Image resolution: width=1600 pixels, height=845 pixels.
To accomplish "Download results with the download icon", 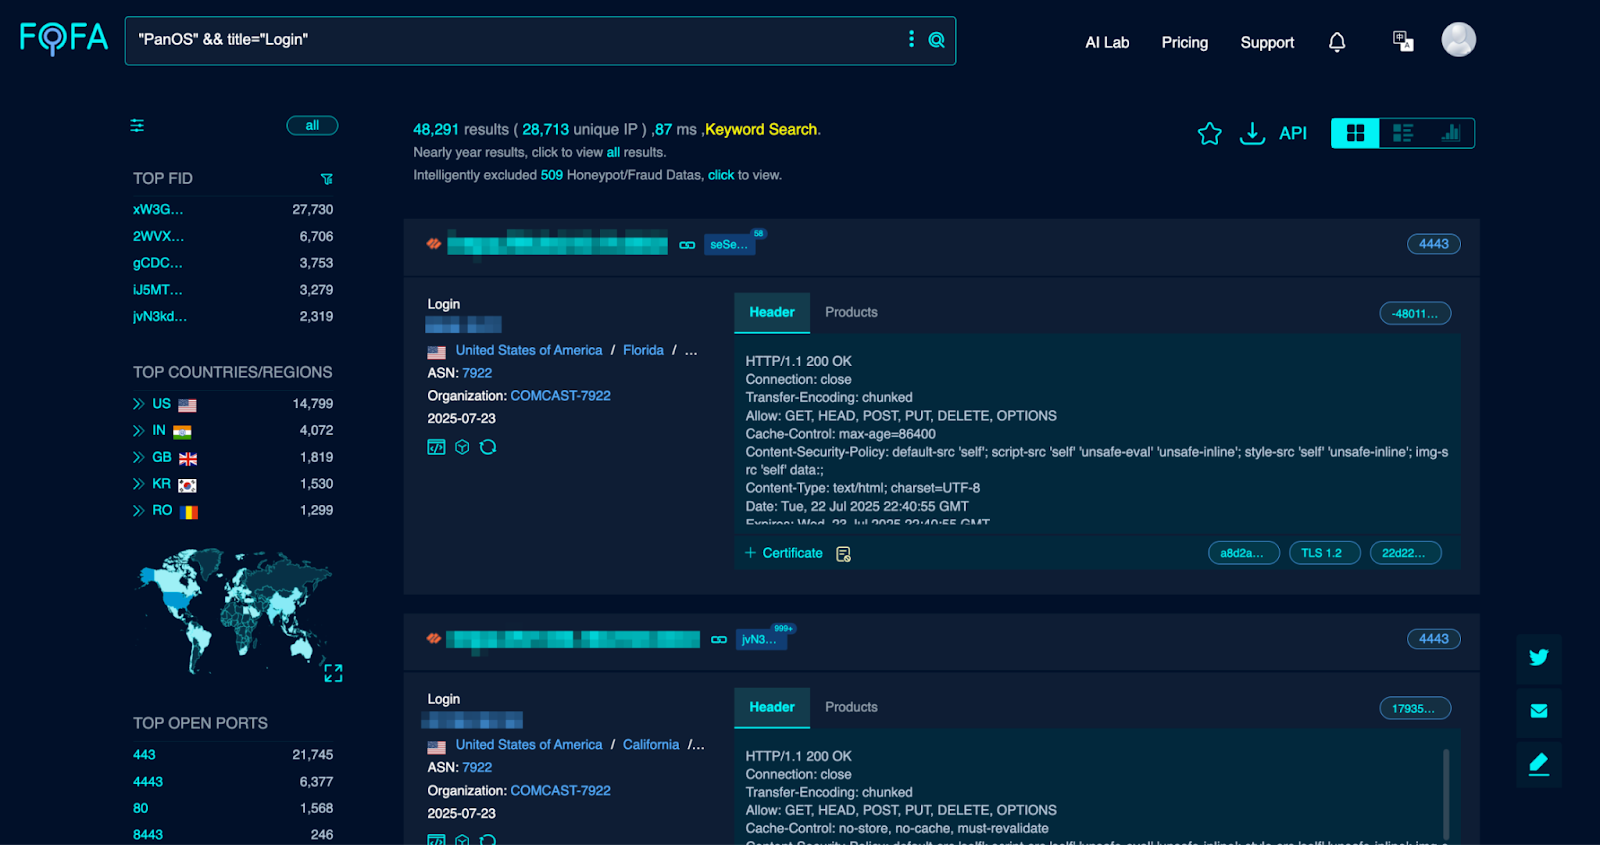I will click(x=1252, y=134).
